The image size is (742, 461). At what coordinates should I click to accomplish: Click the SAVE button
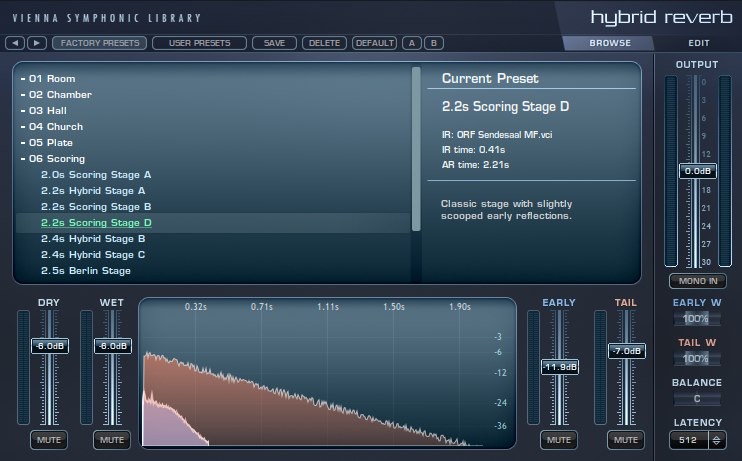tap(274, 43)
